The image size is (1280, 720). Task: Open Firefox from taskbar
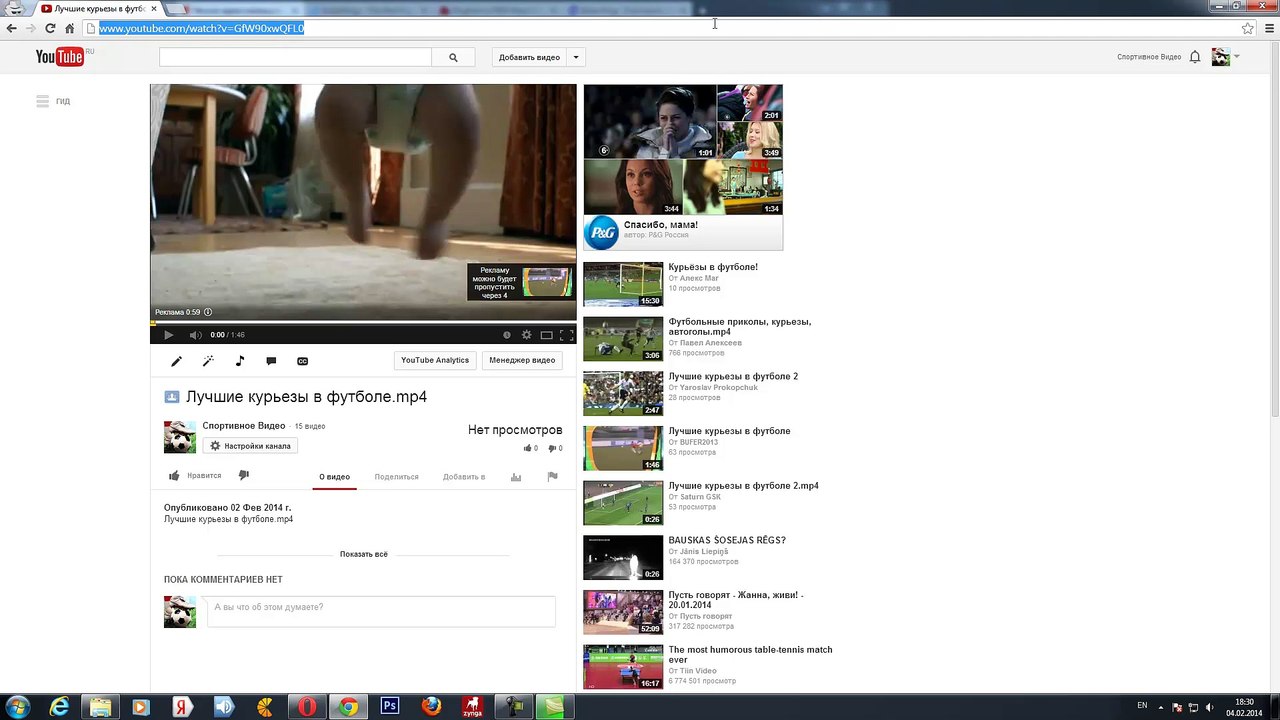click(x=431, y=707)
